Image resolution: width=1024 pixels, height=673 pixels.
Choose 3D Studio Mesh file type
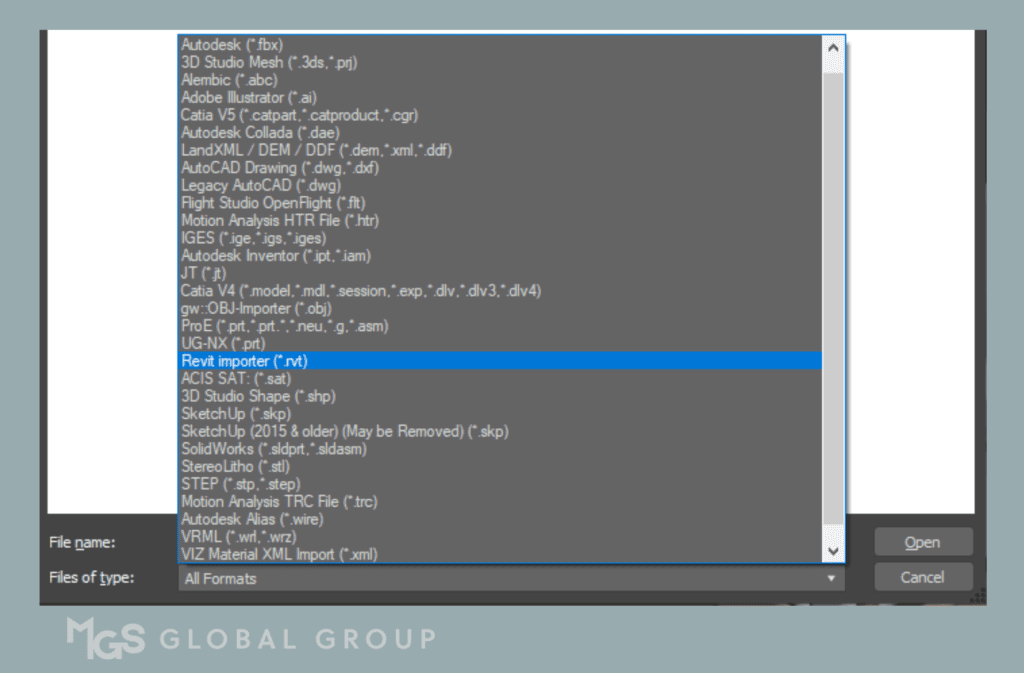point(268,62)
